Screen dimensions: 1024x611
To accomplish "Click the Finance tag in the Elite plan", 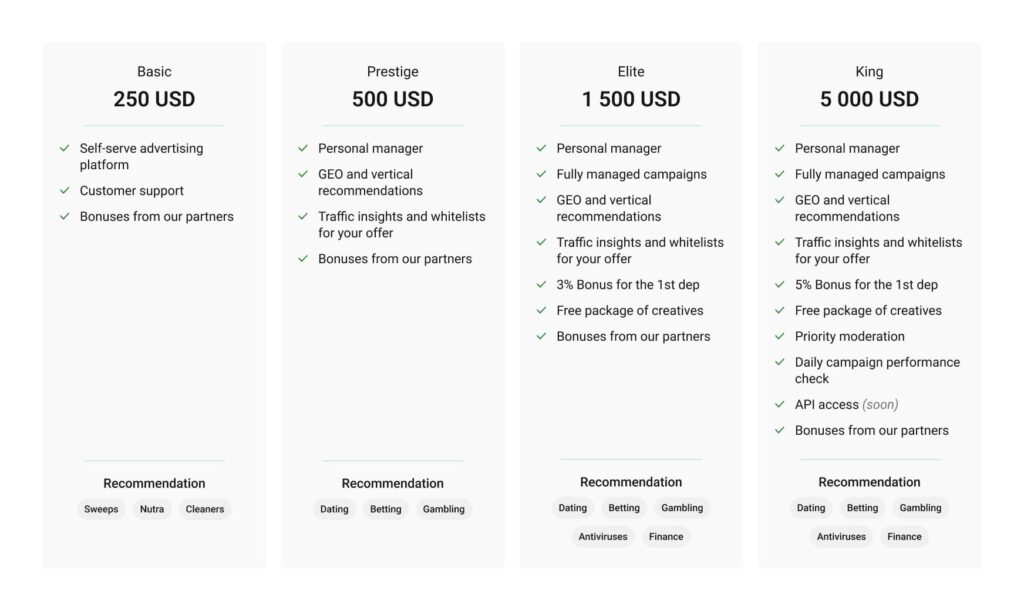I will 666,537.
